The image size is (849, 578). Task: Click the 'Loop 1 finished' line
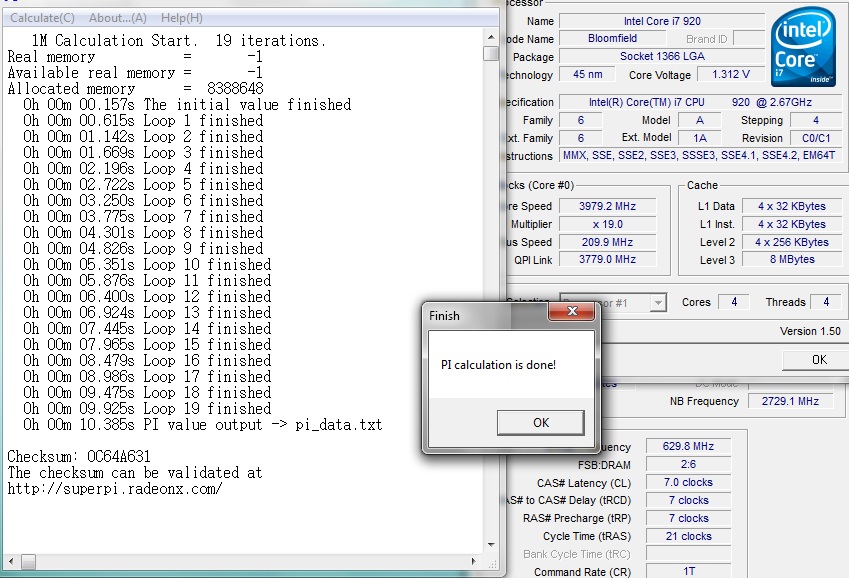click(x=143, y=120)
